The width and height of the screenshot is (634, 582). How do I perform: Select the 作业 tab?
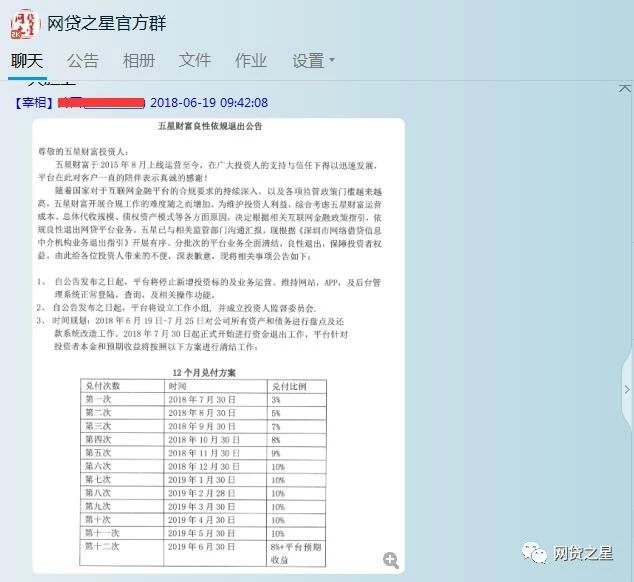point(251,61)
